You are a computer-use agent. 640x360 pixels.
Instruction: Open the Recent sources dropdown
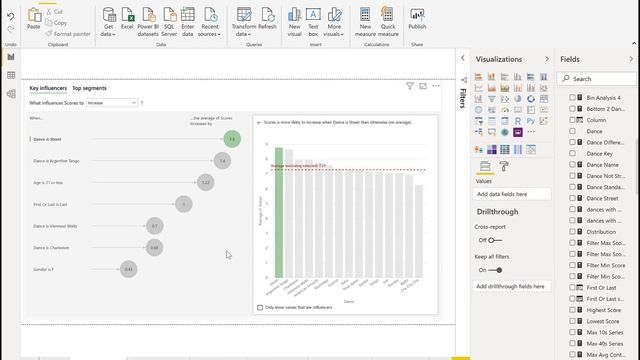[x=209, y=22]
